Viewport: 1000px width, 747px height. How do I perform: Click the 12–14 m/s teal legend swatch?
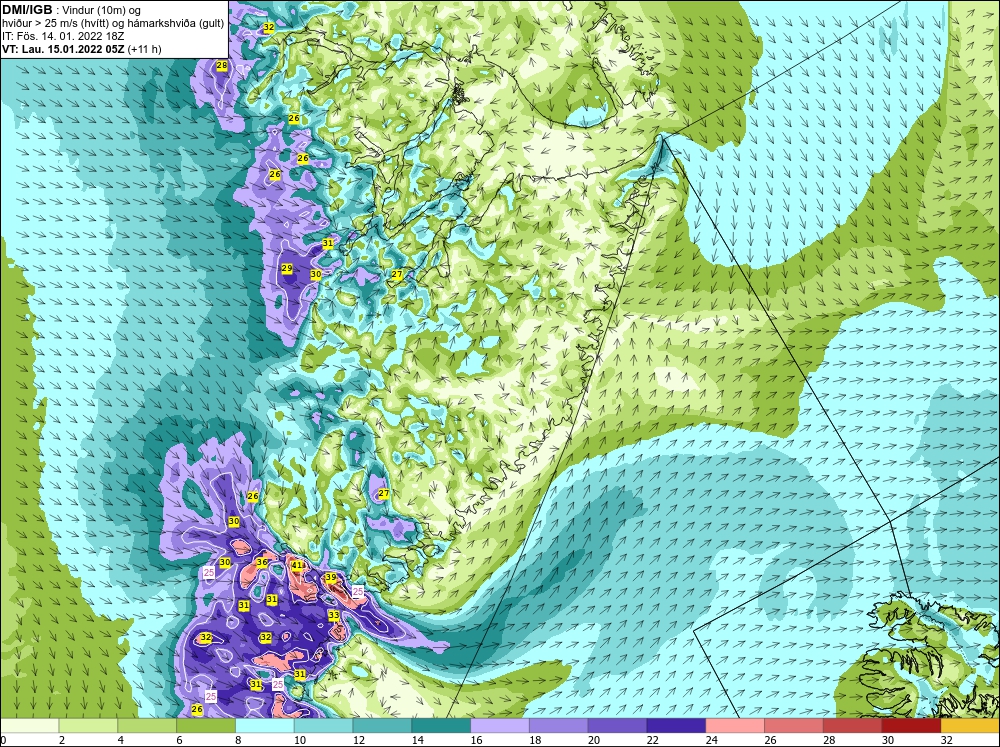(382, 725)
